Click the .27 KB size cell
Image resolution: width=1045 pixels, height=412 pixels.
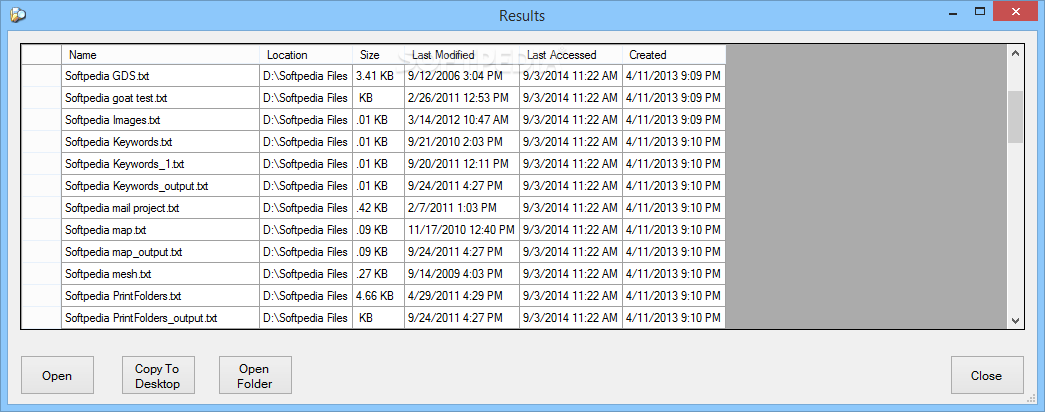pos(379,274)
